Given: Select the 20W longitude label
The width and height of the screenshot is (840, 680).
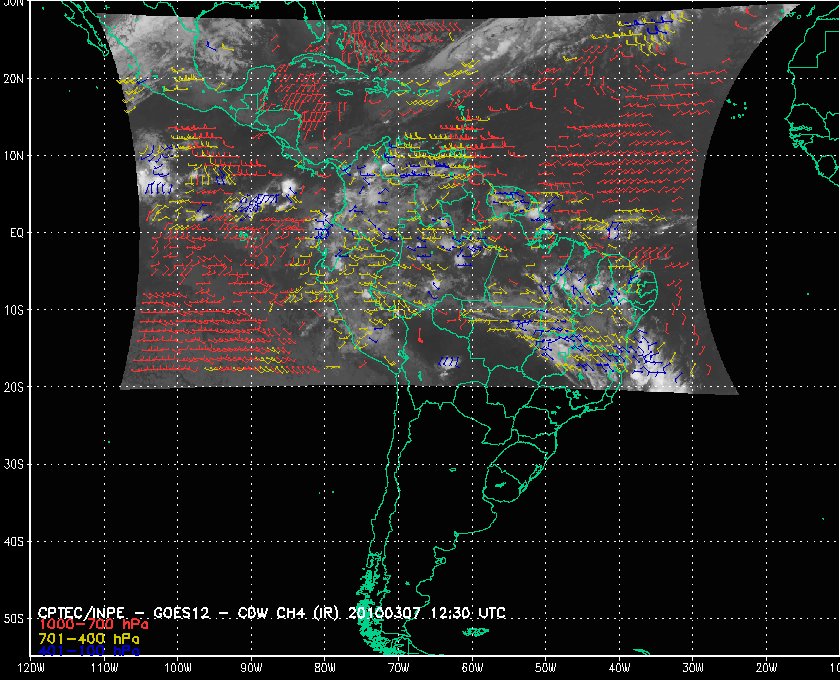Looking at the screenshot, I should point(766,668).
